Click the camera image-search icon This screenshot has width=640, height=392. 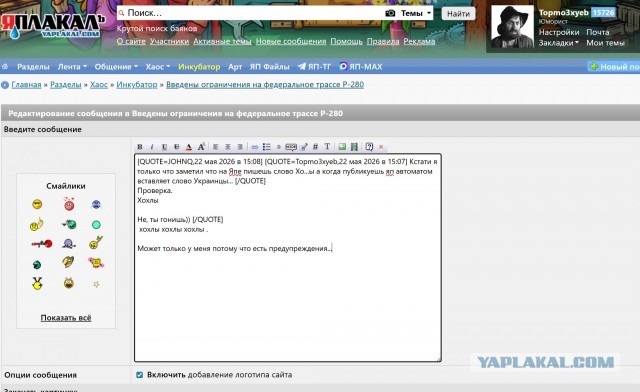point(390,13)
